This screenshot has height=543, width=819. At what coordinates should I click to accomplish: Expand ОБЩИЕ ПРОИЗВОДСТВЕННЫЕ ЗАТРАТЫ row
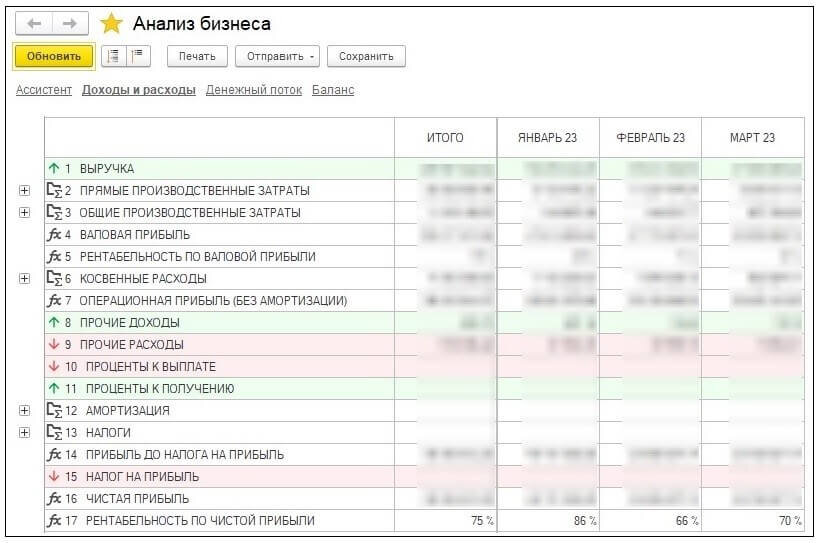pyautogui.click(x=25, y=213)
